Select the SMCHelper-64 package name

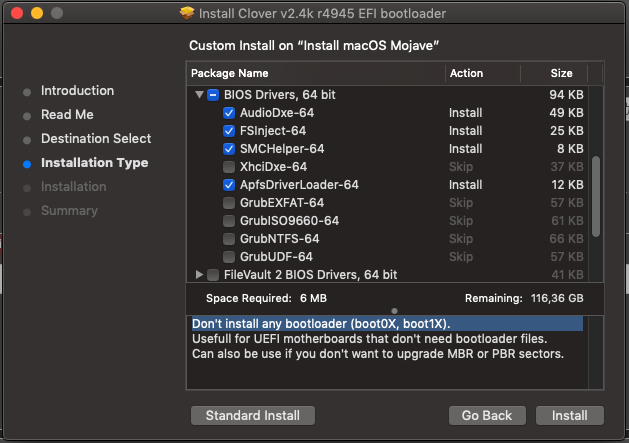point(282,149)
